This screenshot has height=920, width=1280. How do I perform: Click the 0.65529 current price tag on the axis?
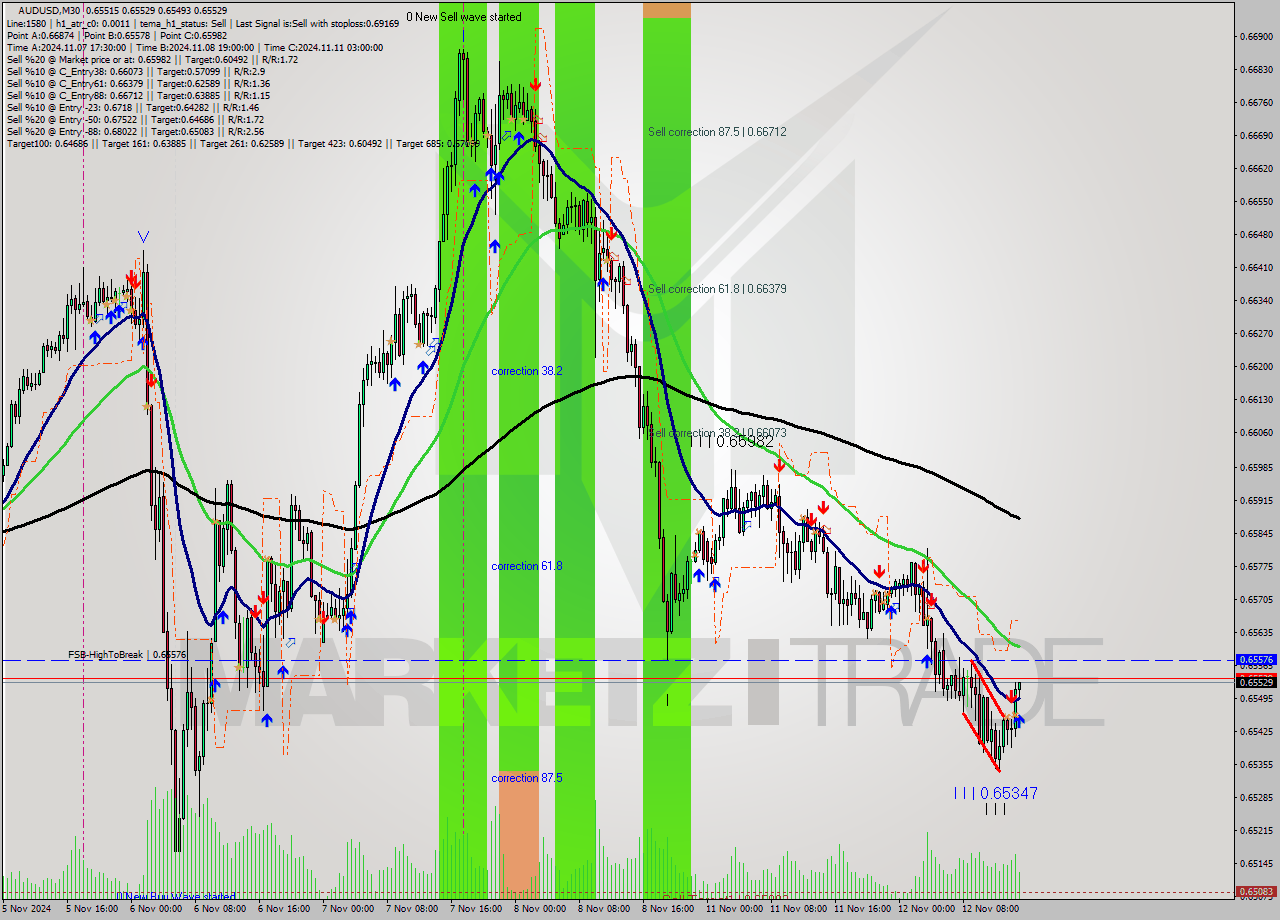(1256, 682)
